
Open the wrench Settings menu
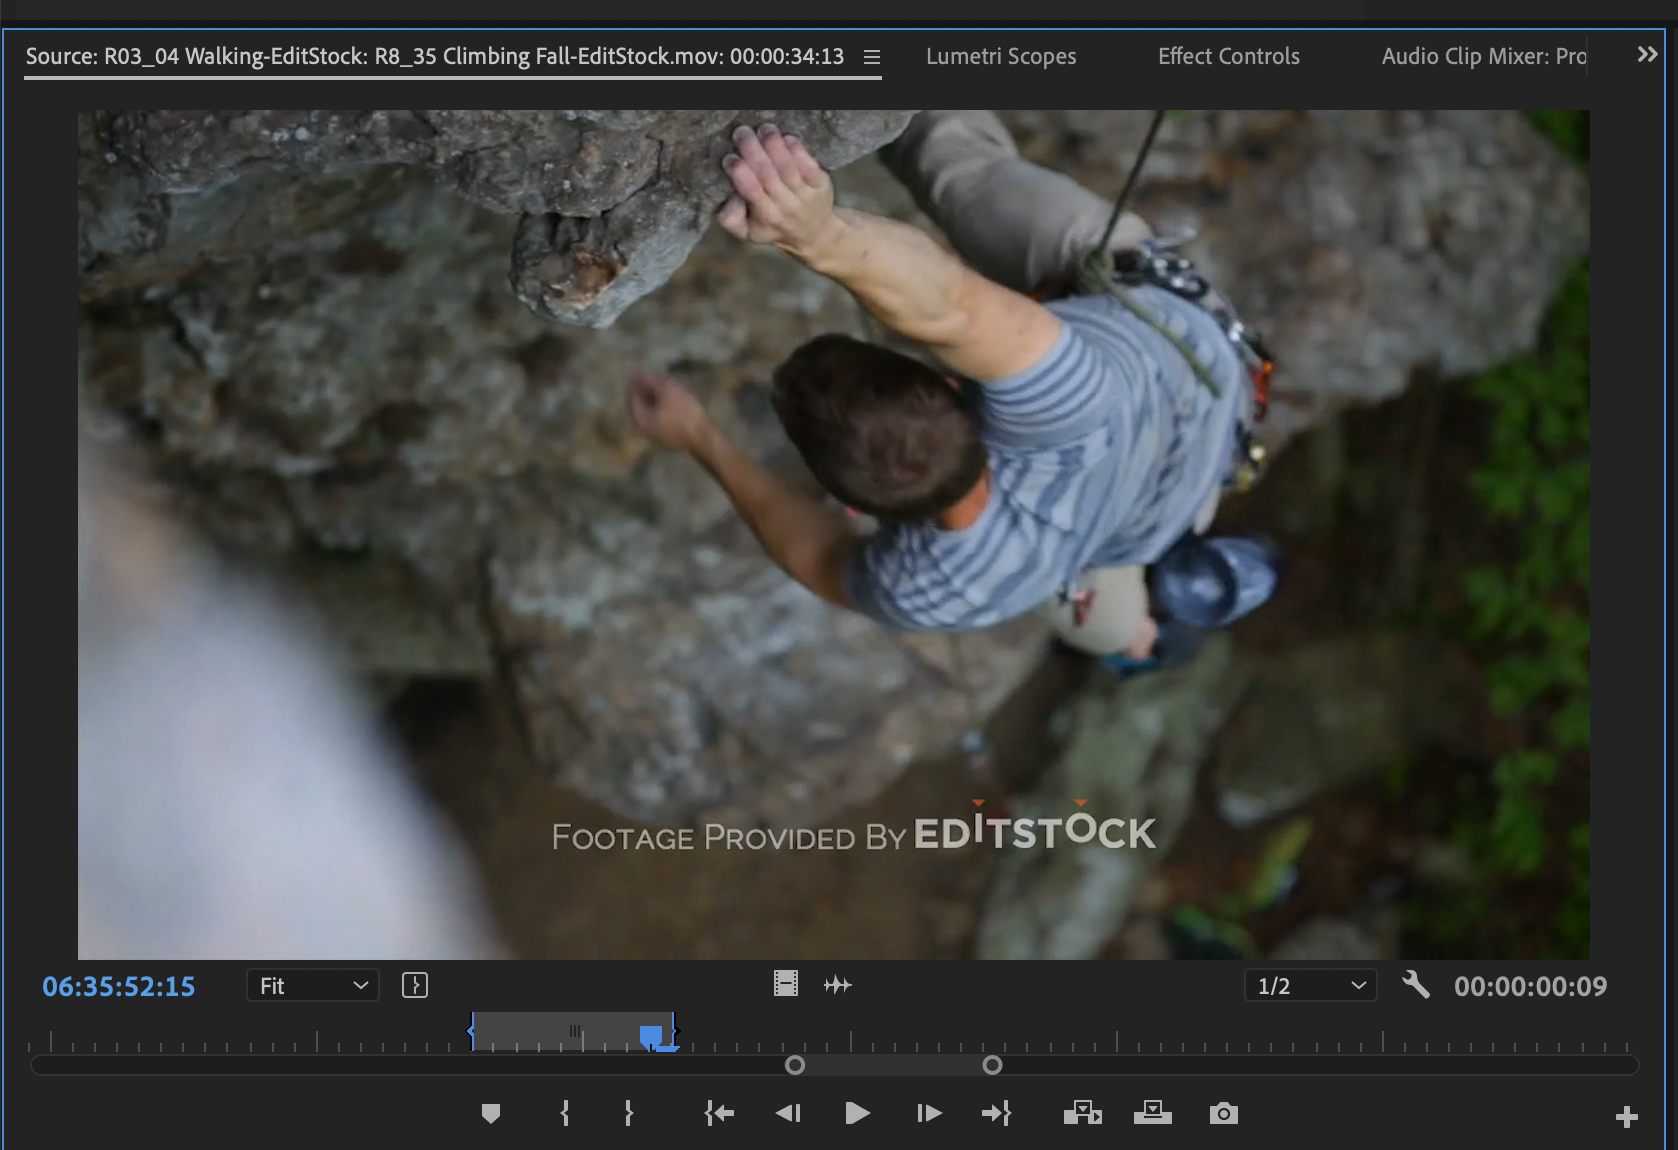pos(1415,985)
